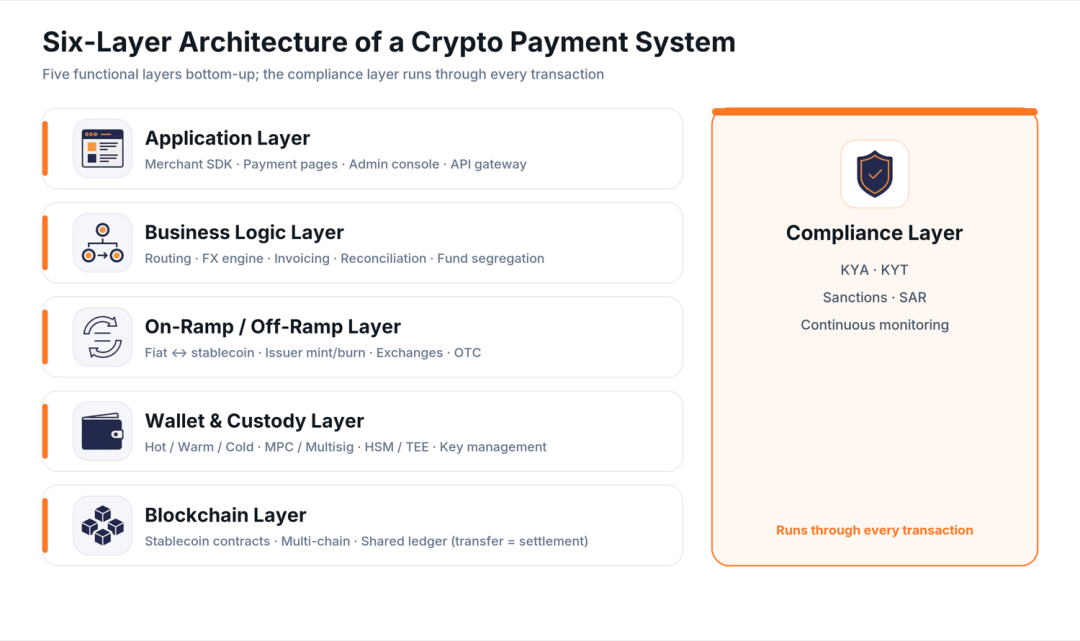1080x641 pixels.
Task: Click the 'KYA · KYT' text
Action: [x=874, y=270]
